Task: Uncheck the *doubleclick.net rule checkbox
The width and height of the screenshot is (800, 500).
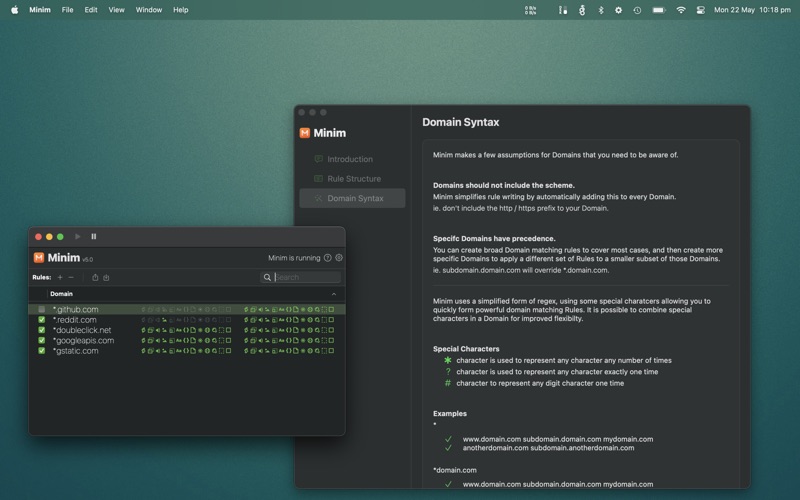Action: click(x=41, y=330)
